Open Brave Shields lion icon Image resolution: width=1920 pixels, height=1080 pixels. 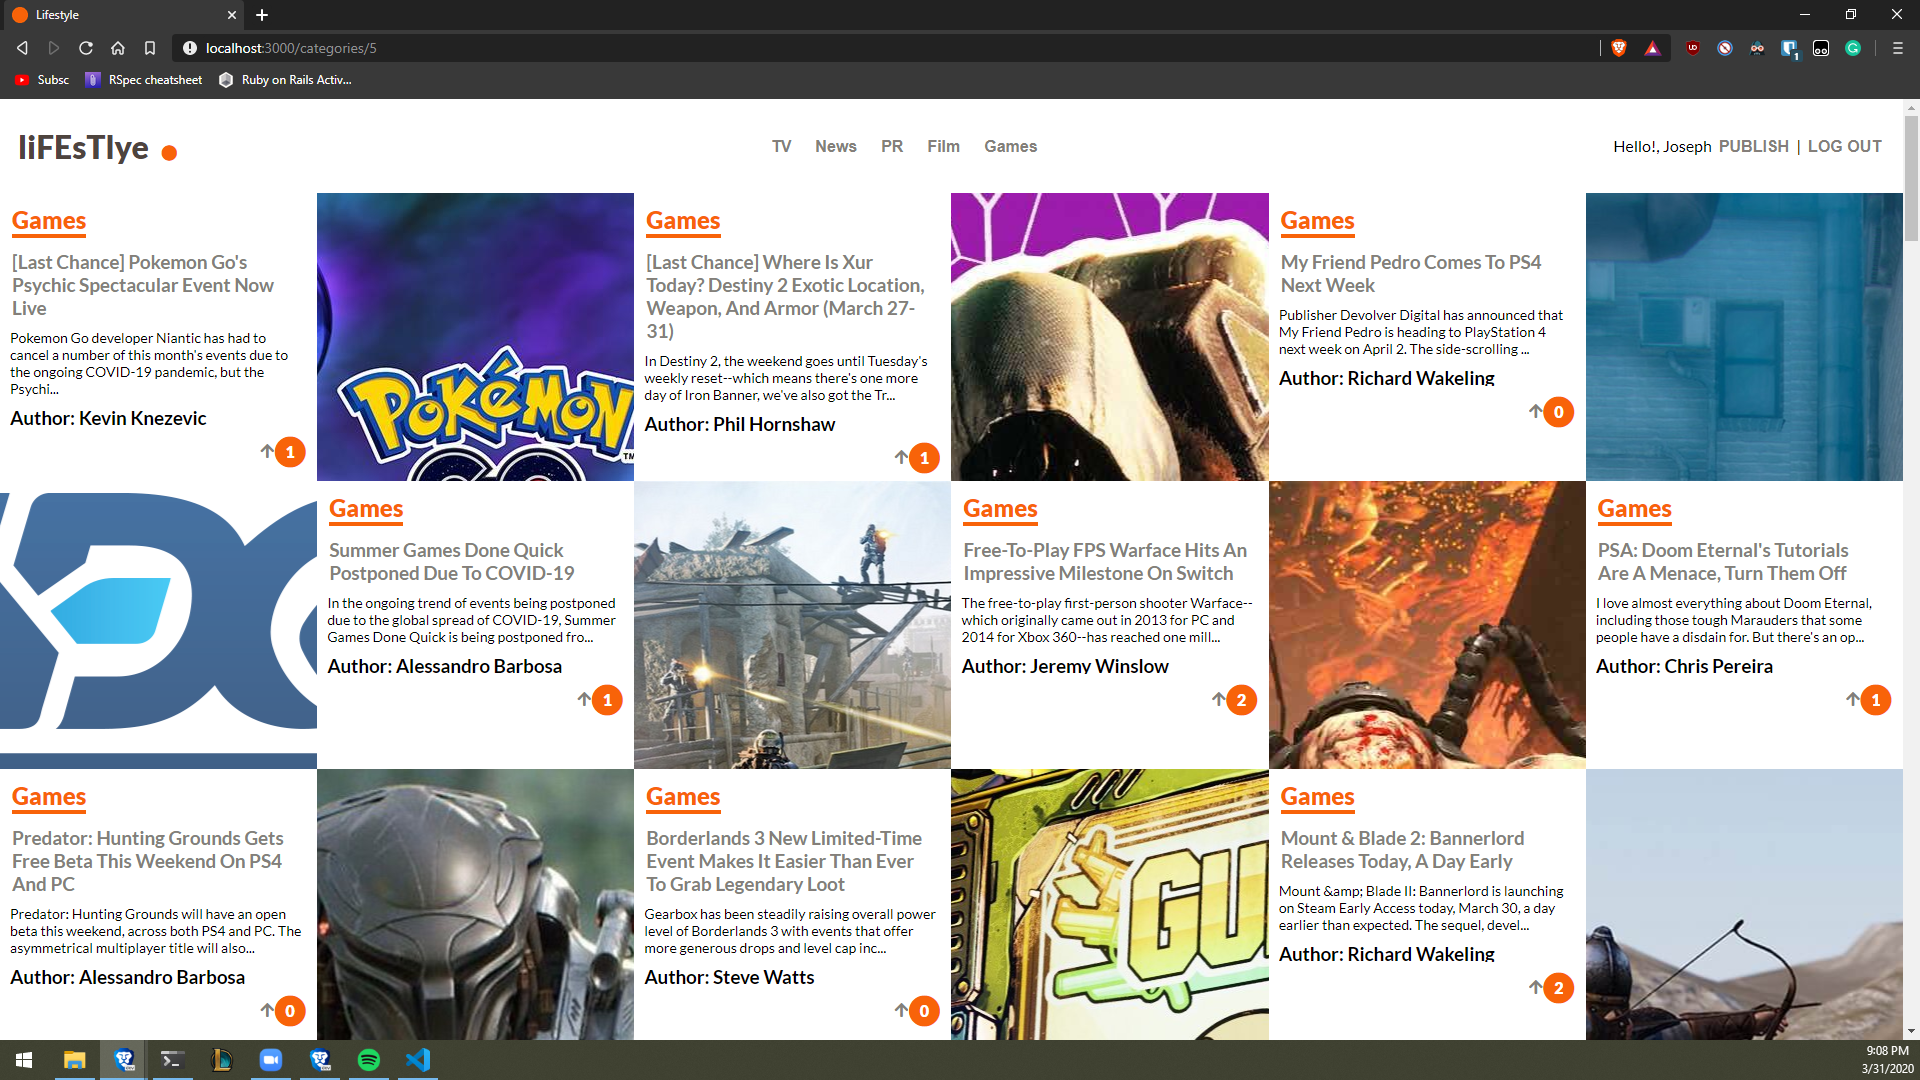coord(1619,48)
